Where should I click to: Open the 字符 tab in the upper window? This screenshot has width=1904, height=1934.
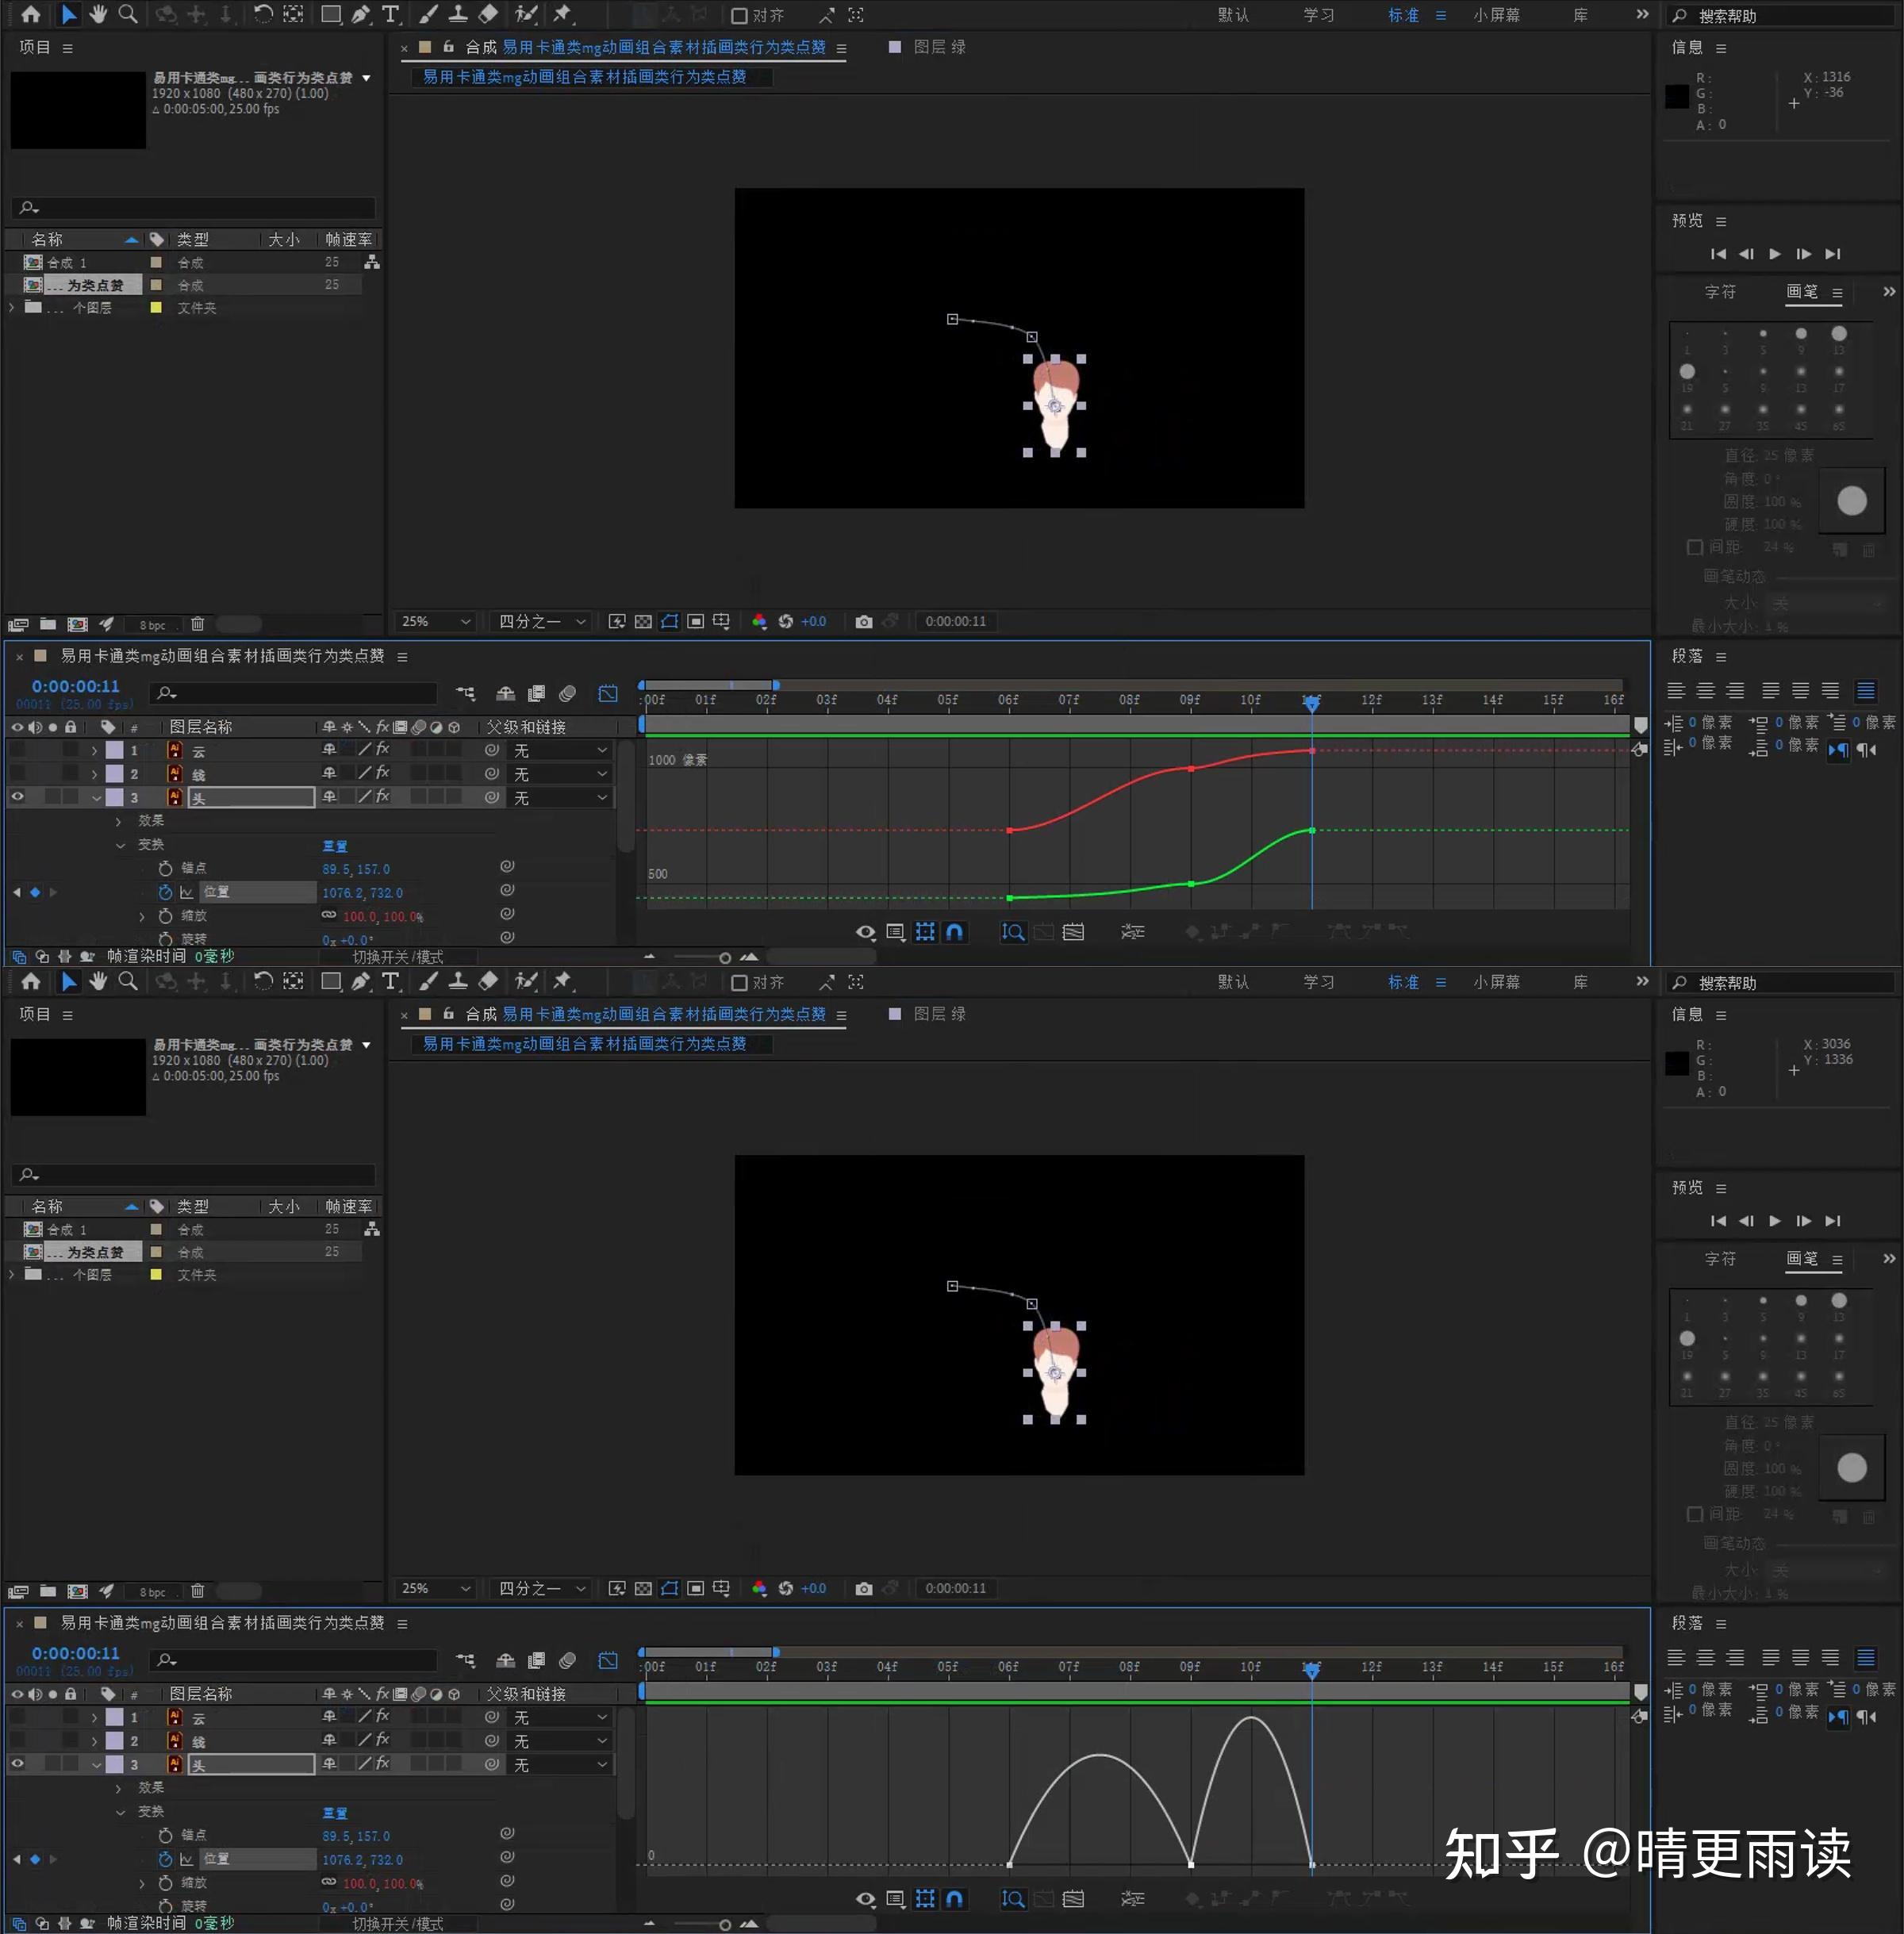pyautogui.click(x=1720, y=292)
